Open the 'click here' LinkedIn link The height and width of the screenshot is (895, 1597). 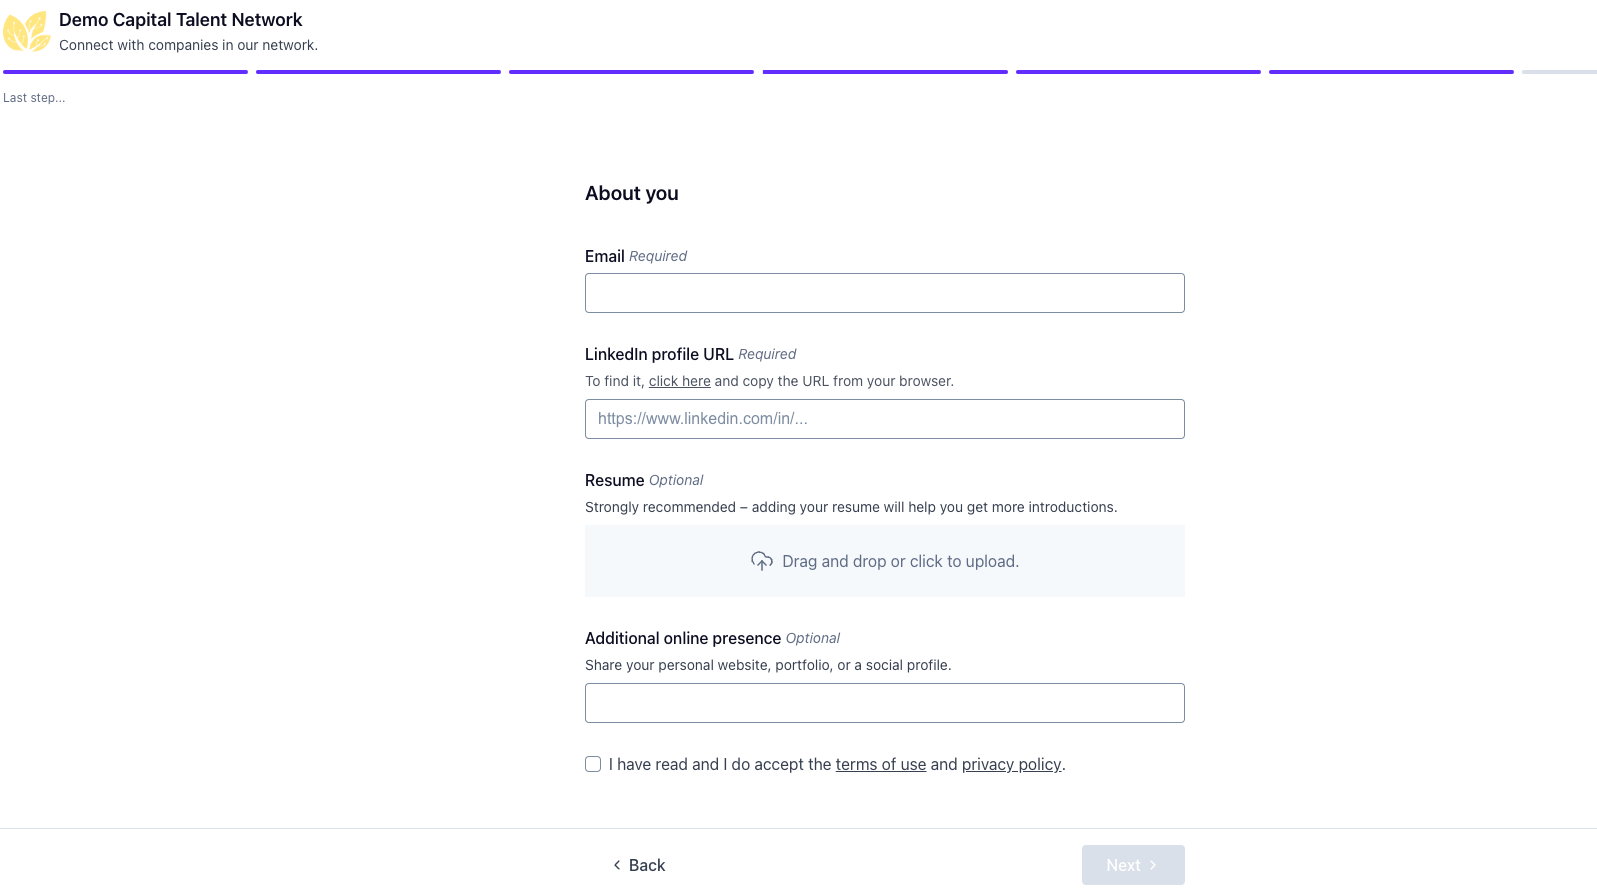point(680,381)
